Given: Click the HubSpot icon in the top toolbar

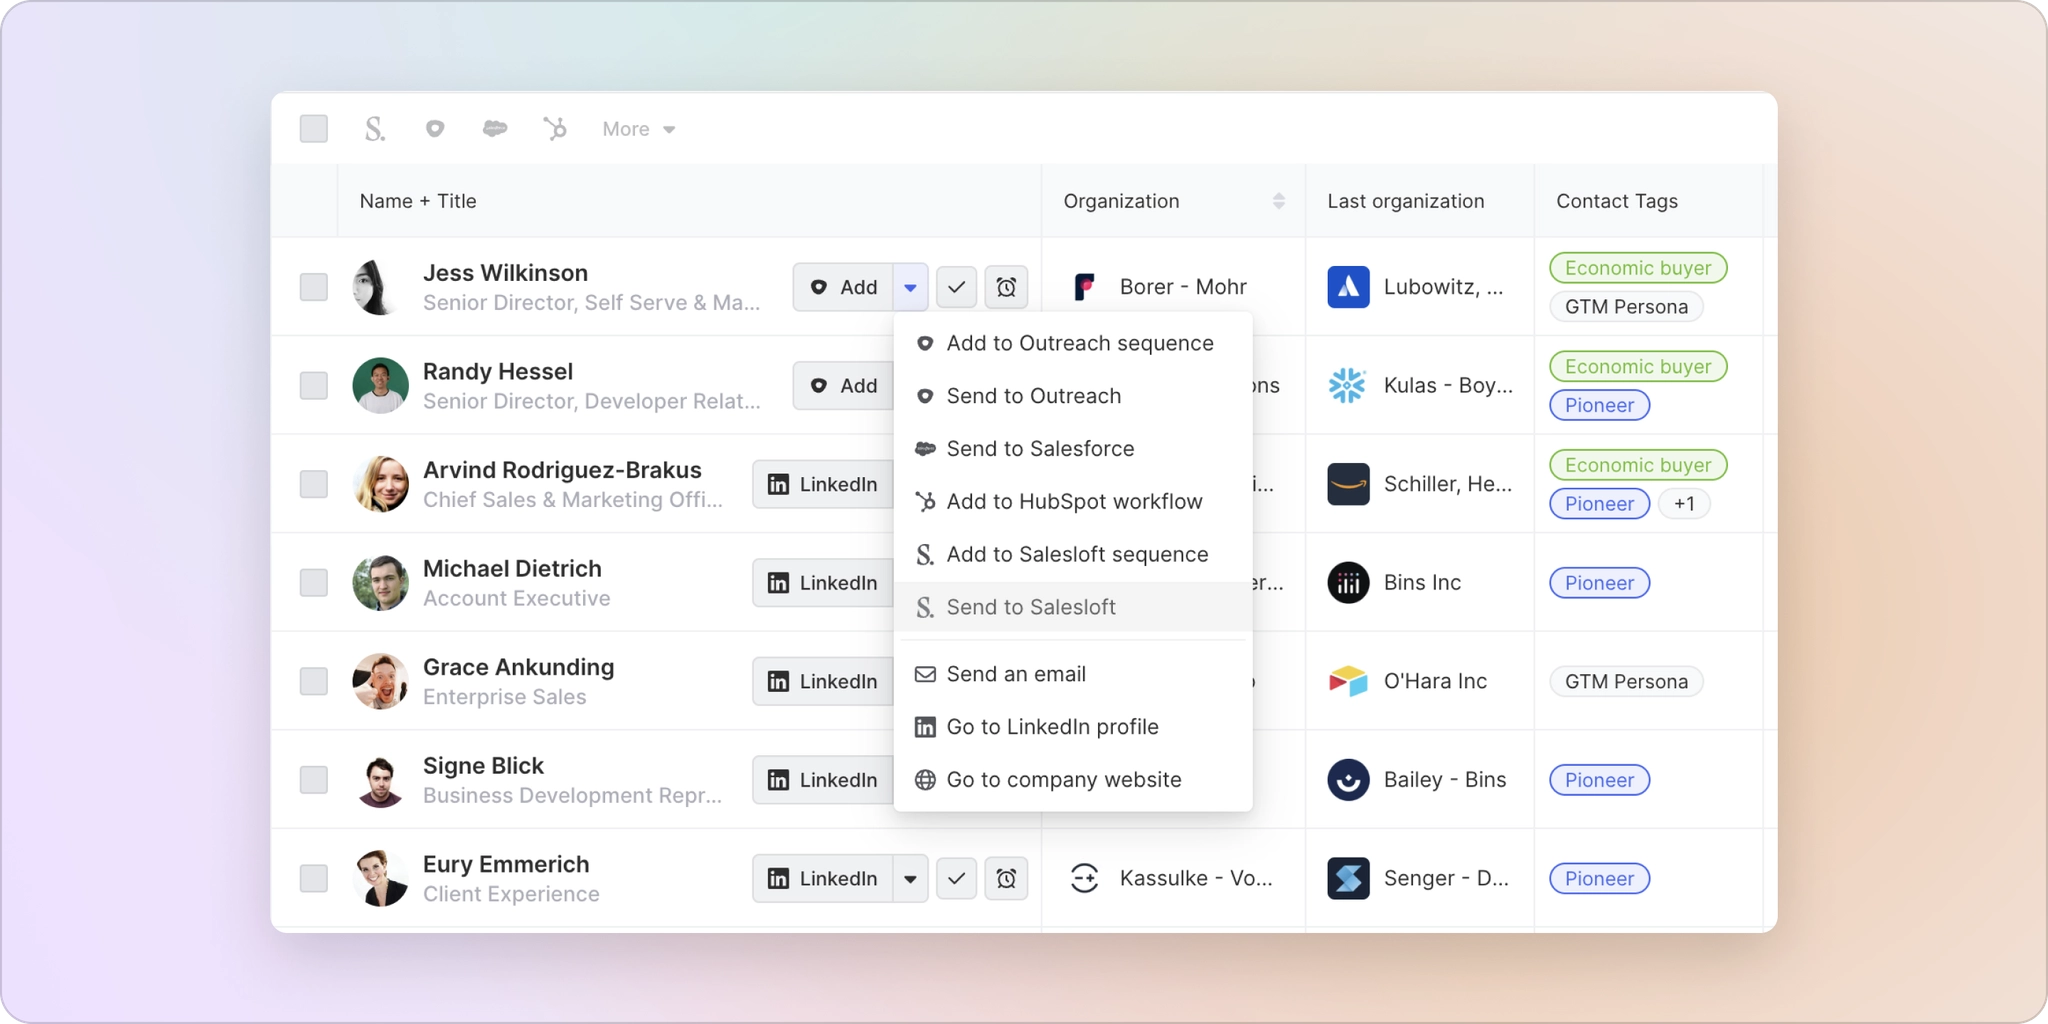Looking at the screenshot, I should tap(555, 129).
